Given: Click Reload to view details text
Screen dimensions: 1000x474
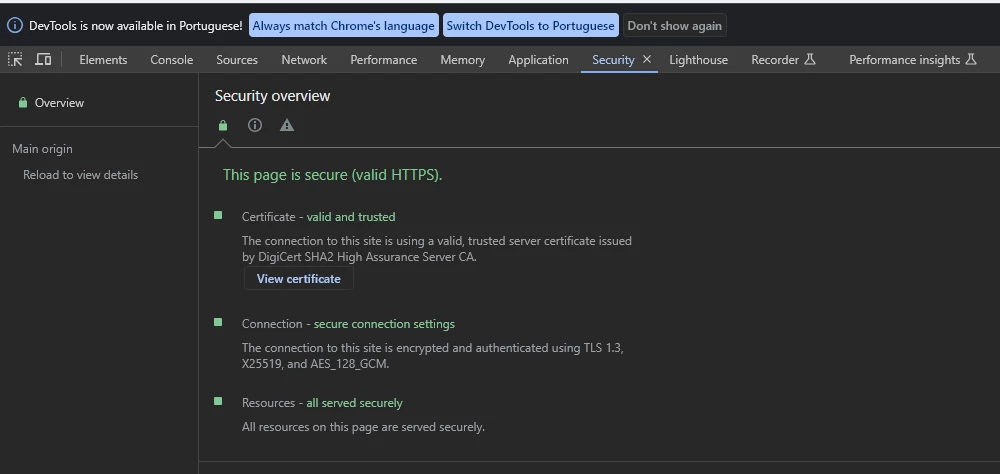Looking at the screenshot, I should 80,175.
